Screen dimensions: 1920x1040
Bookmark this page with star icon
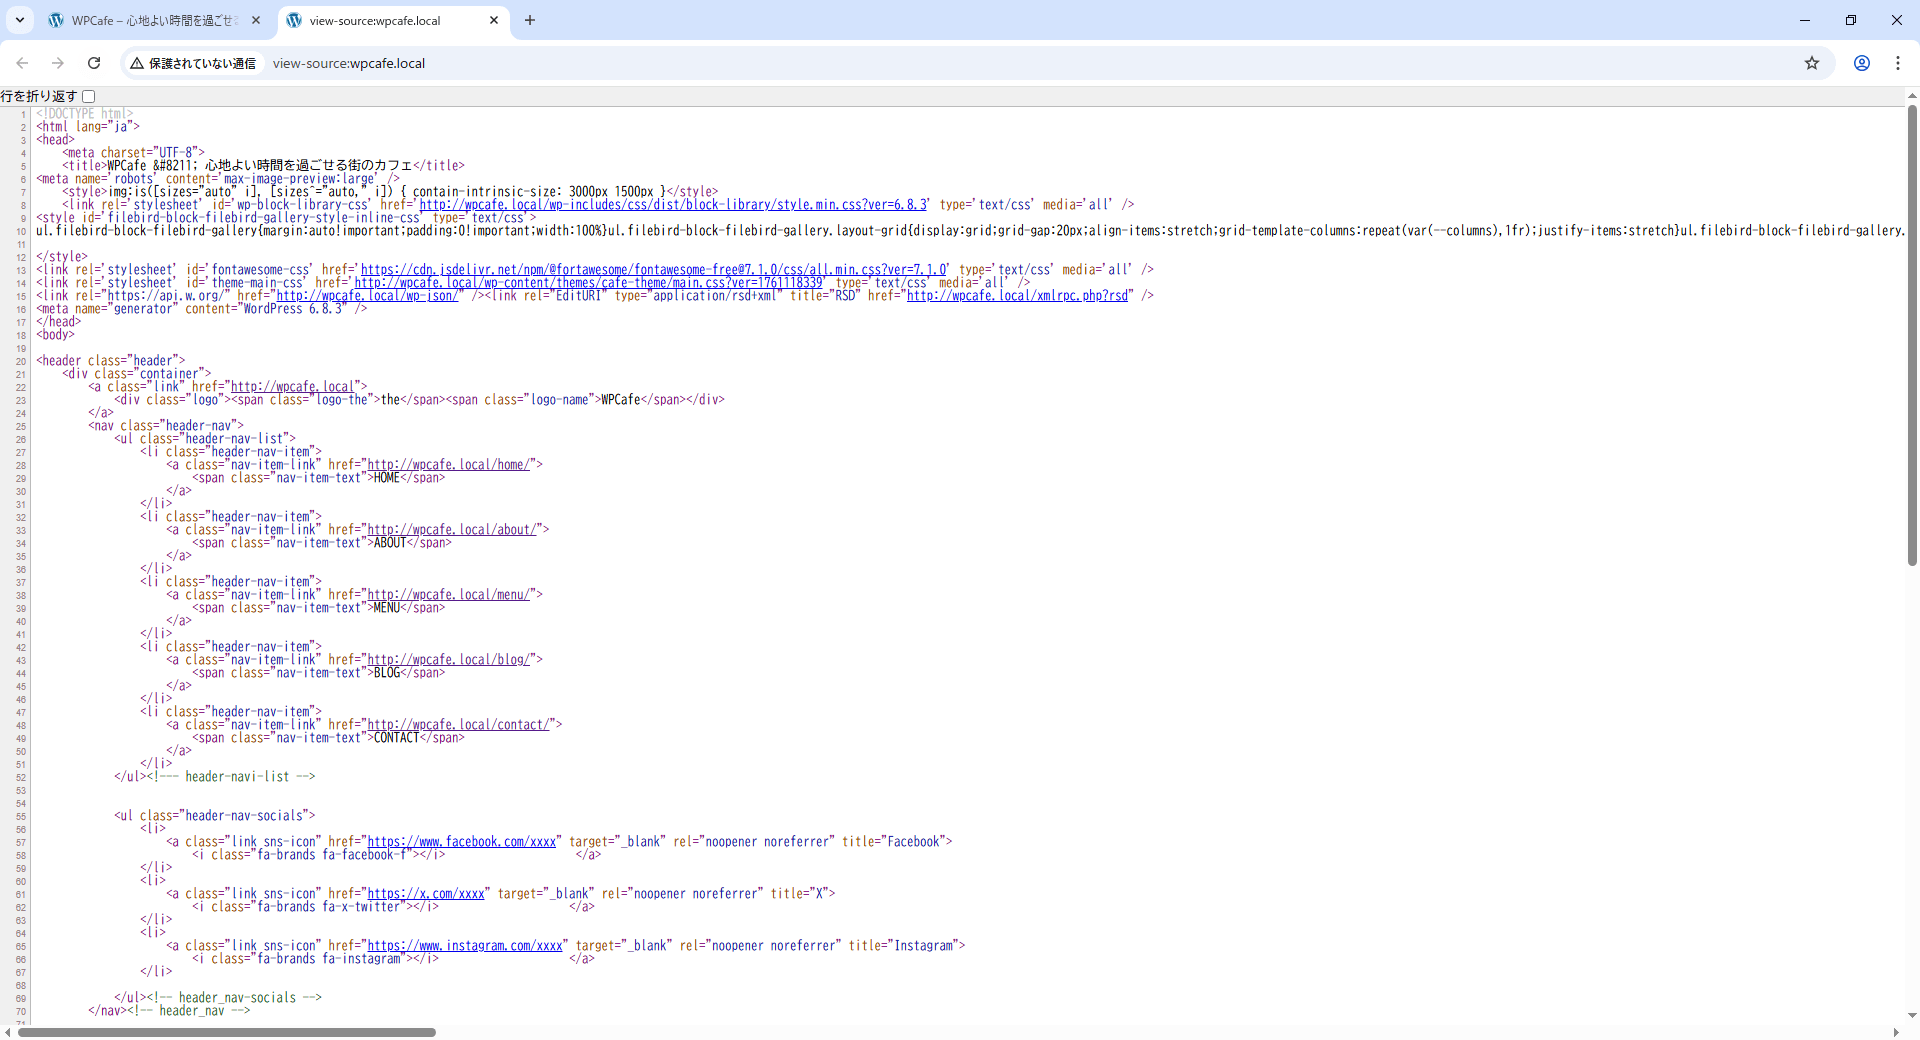[1811, 63]
